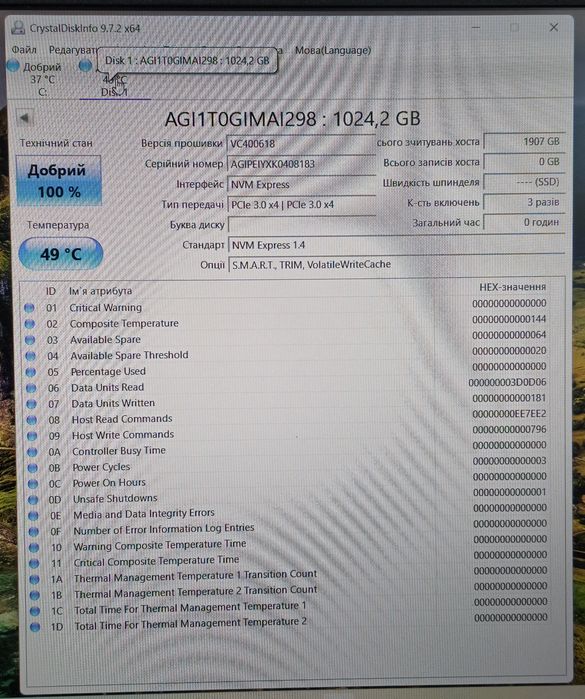Open the Мова(Language) menu
The height and width of the screenshot is (699, 585).
coord(333,50)
